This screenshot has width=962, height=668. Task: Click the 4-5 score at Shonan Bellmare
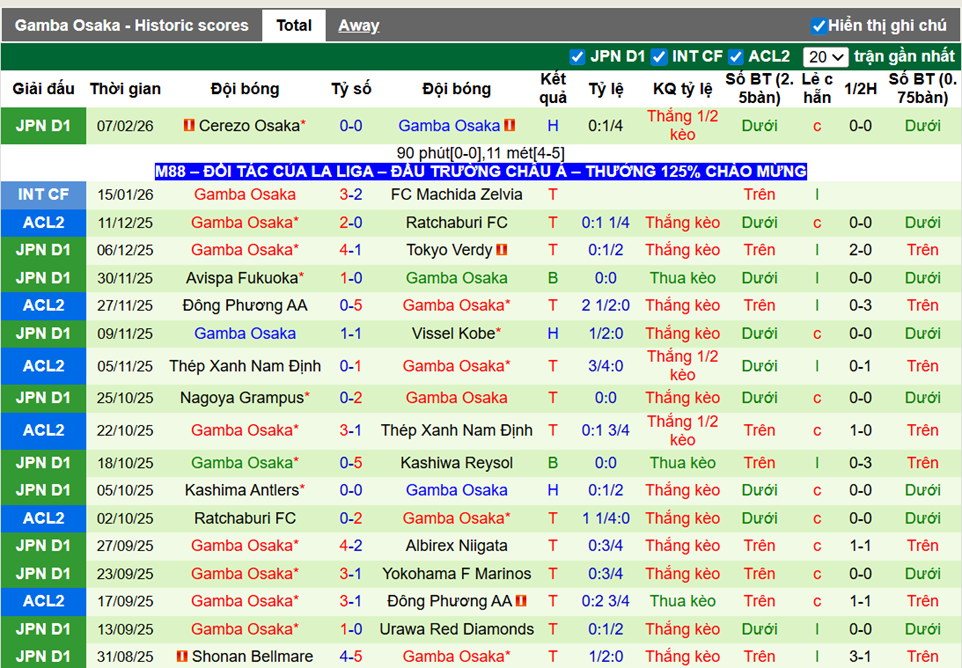coord(351,656)
